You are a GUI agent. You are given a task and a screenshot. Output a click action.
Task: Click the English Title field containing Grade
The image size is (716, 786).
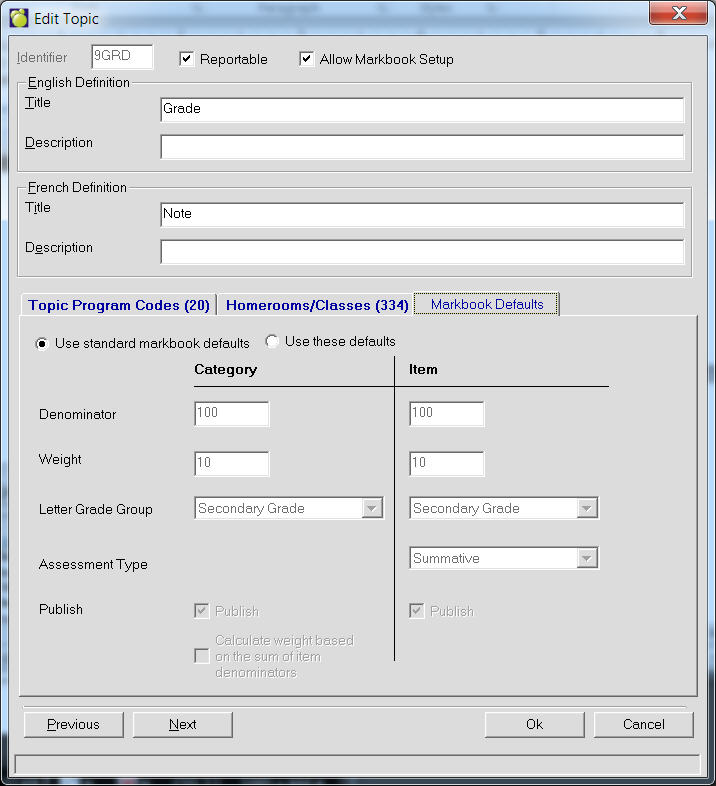421,109
